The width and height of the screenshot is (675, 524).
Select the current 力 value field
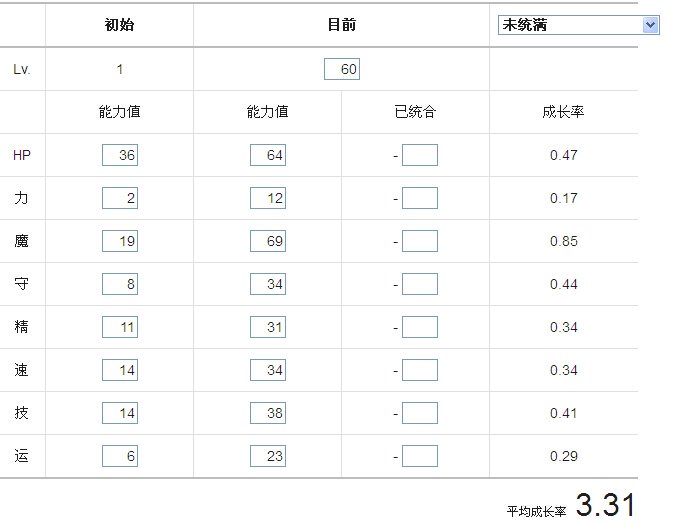point(268,198)
